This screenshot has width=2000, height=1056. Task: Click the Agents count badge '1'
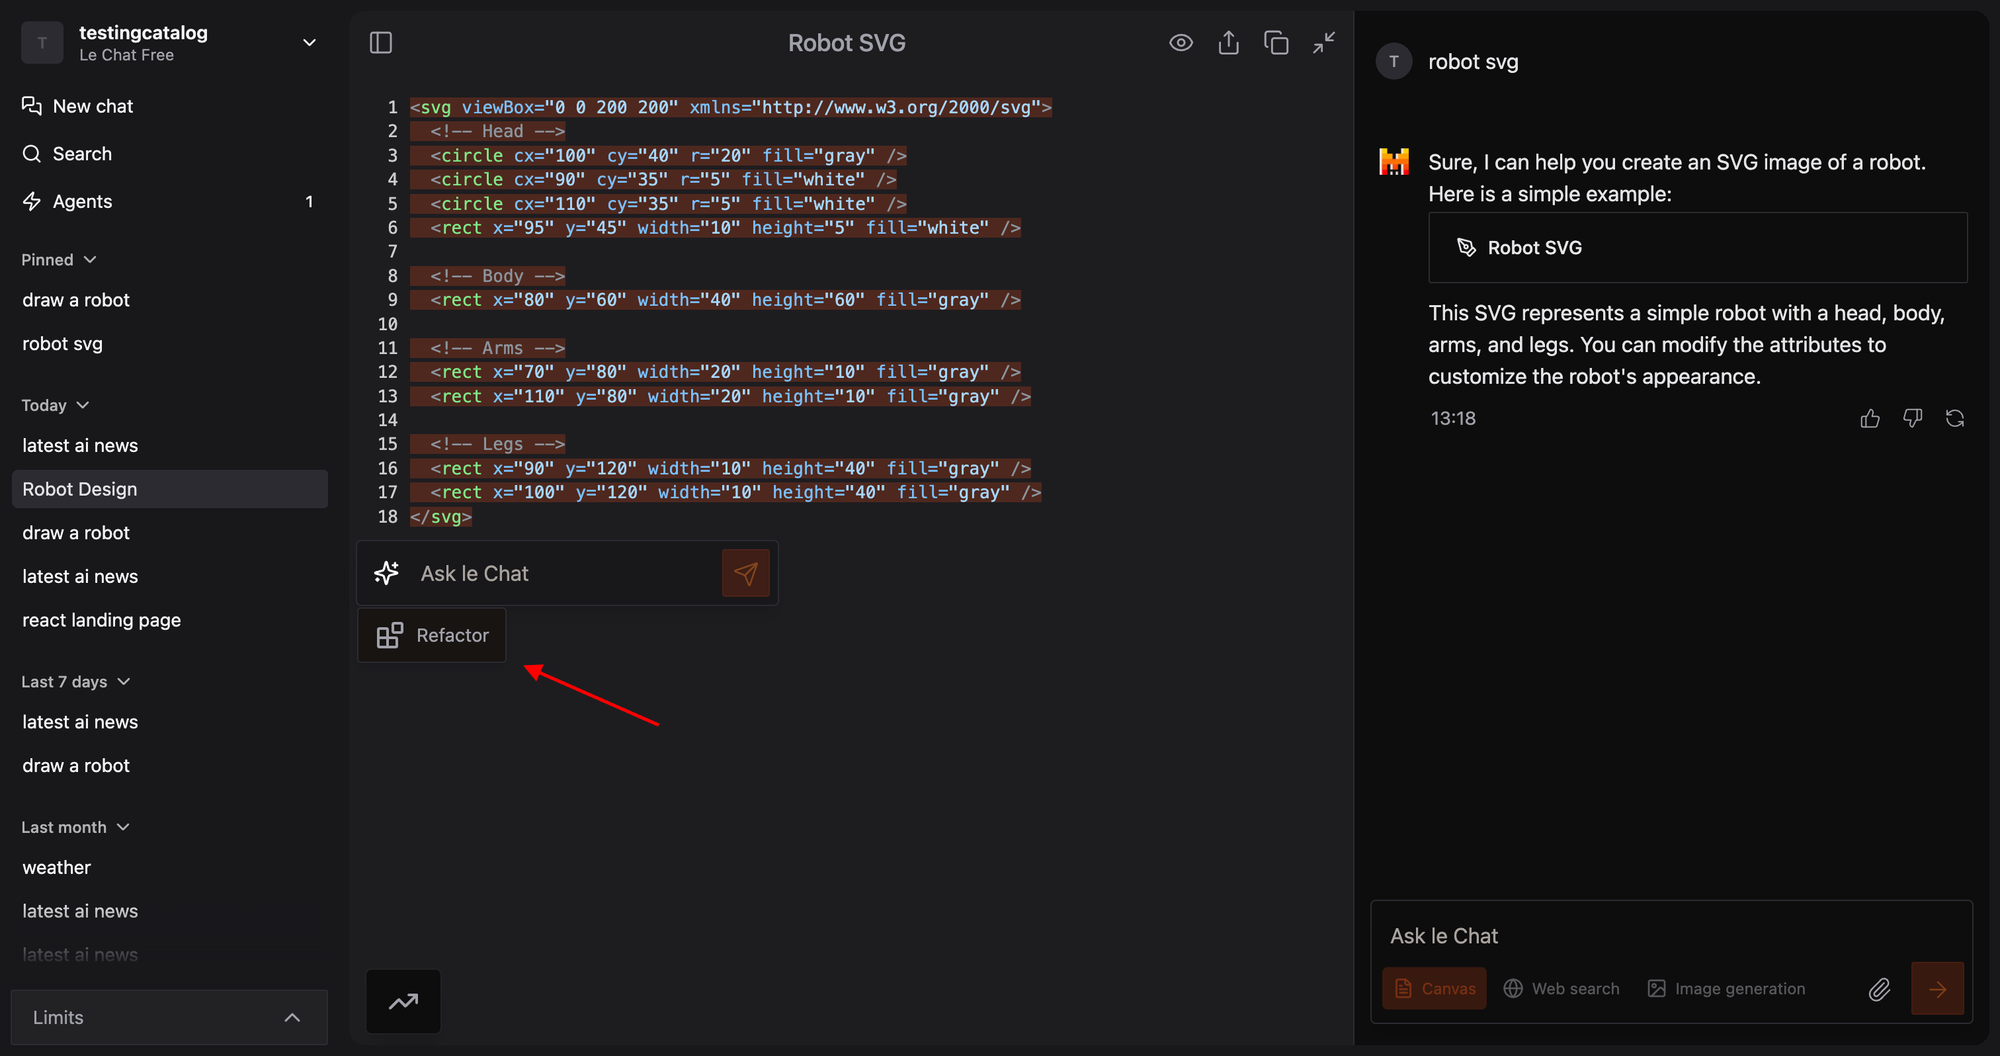coord(309,202)
